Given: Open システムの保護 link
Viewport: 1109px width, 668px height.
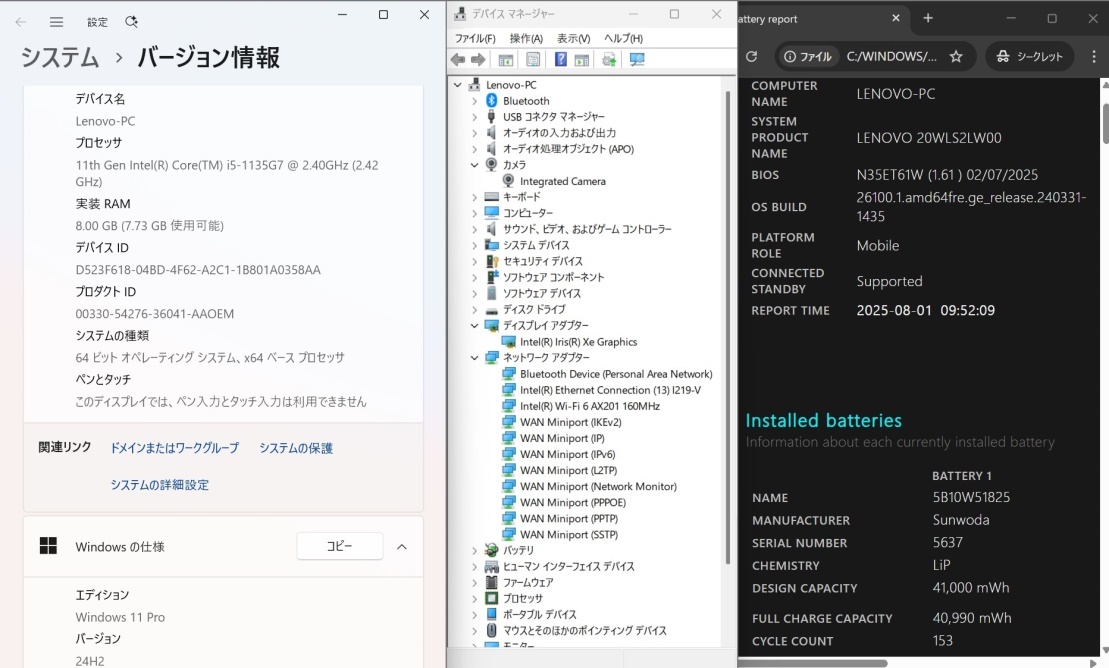Looking at the screenshot, I should click(296, 448).
